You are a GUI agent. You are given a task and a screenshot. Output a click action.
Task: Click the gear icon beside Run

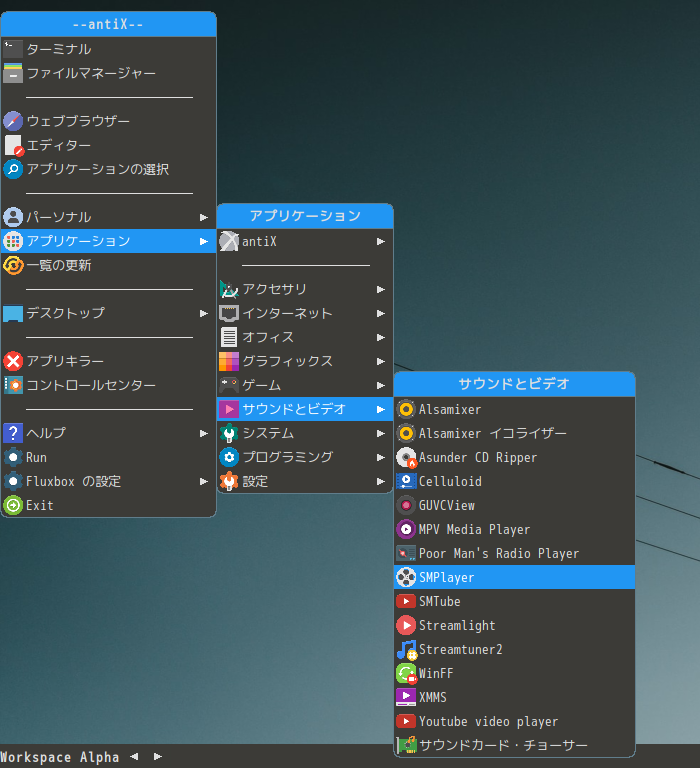(13, 457)
